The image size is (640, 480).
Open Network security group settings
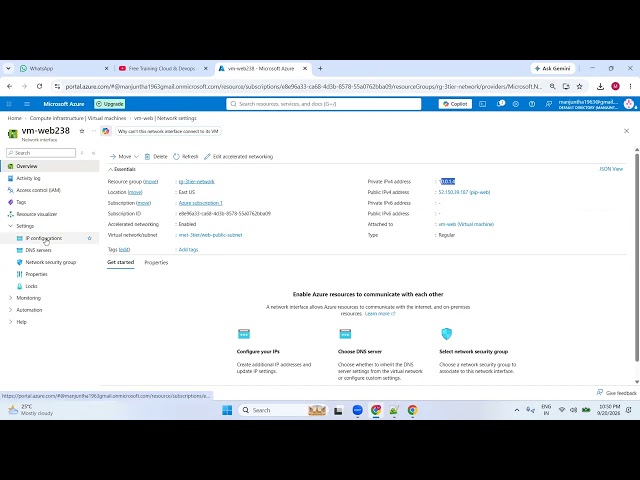(x=51, y=262)
